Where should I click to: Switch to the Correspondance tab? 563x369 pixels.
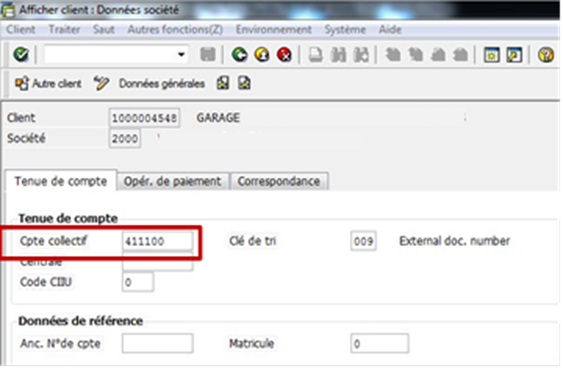tap(279, 181)
